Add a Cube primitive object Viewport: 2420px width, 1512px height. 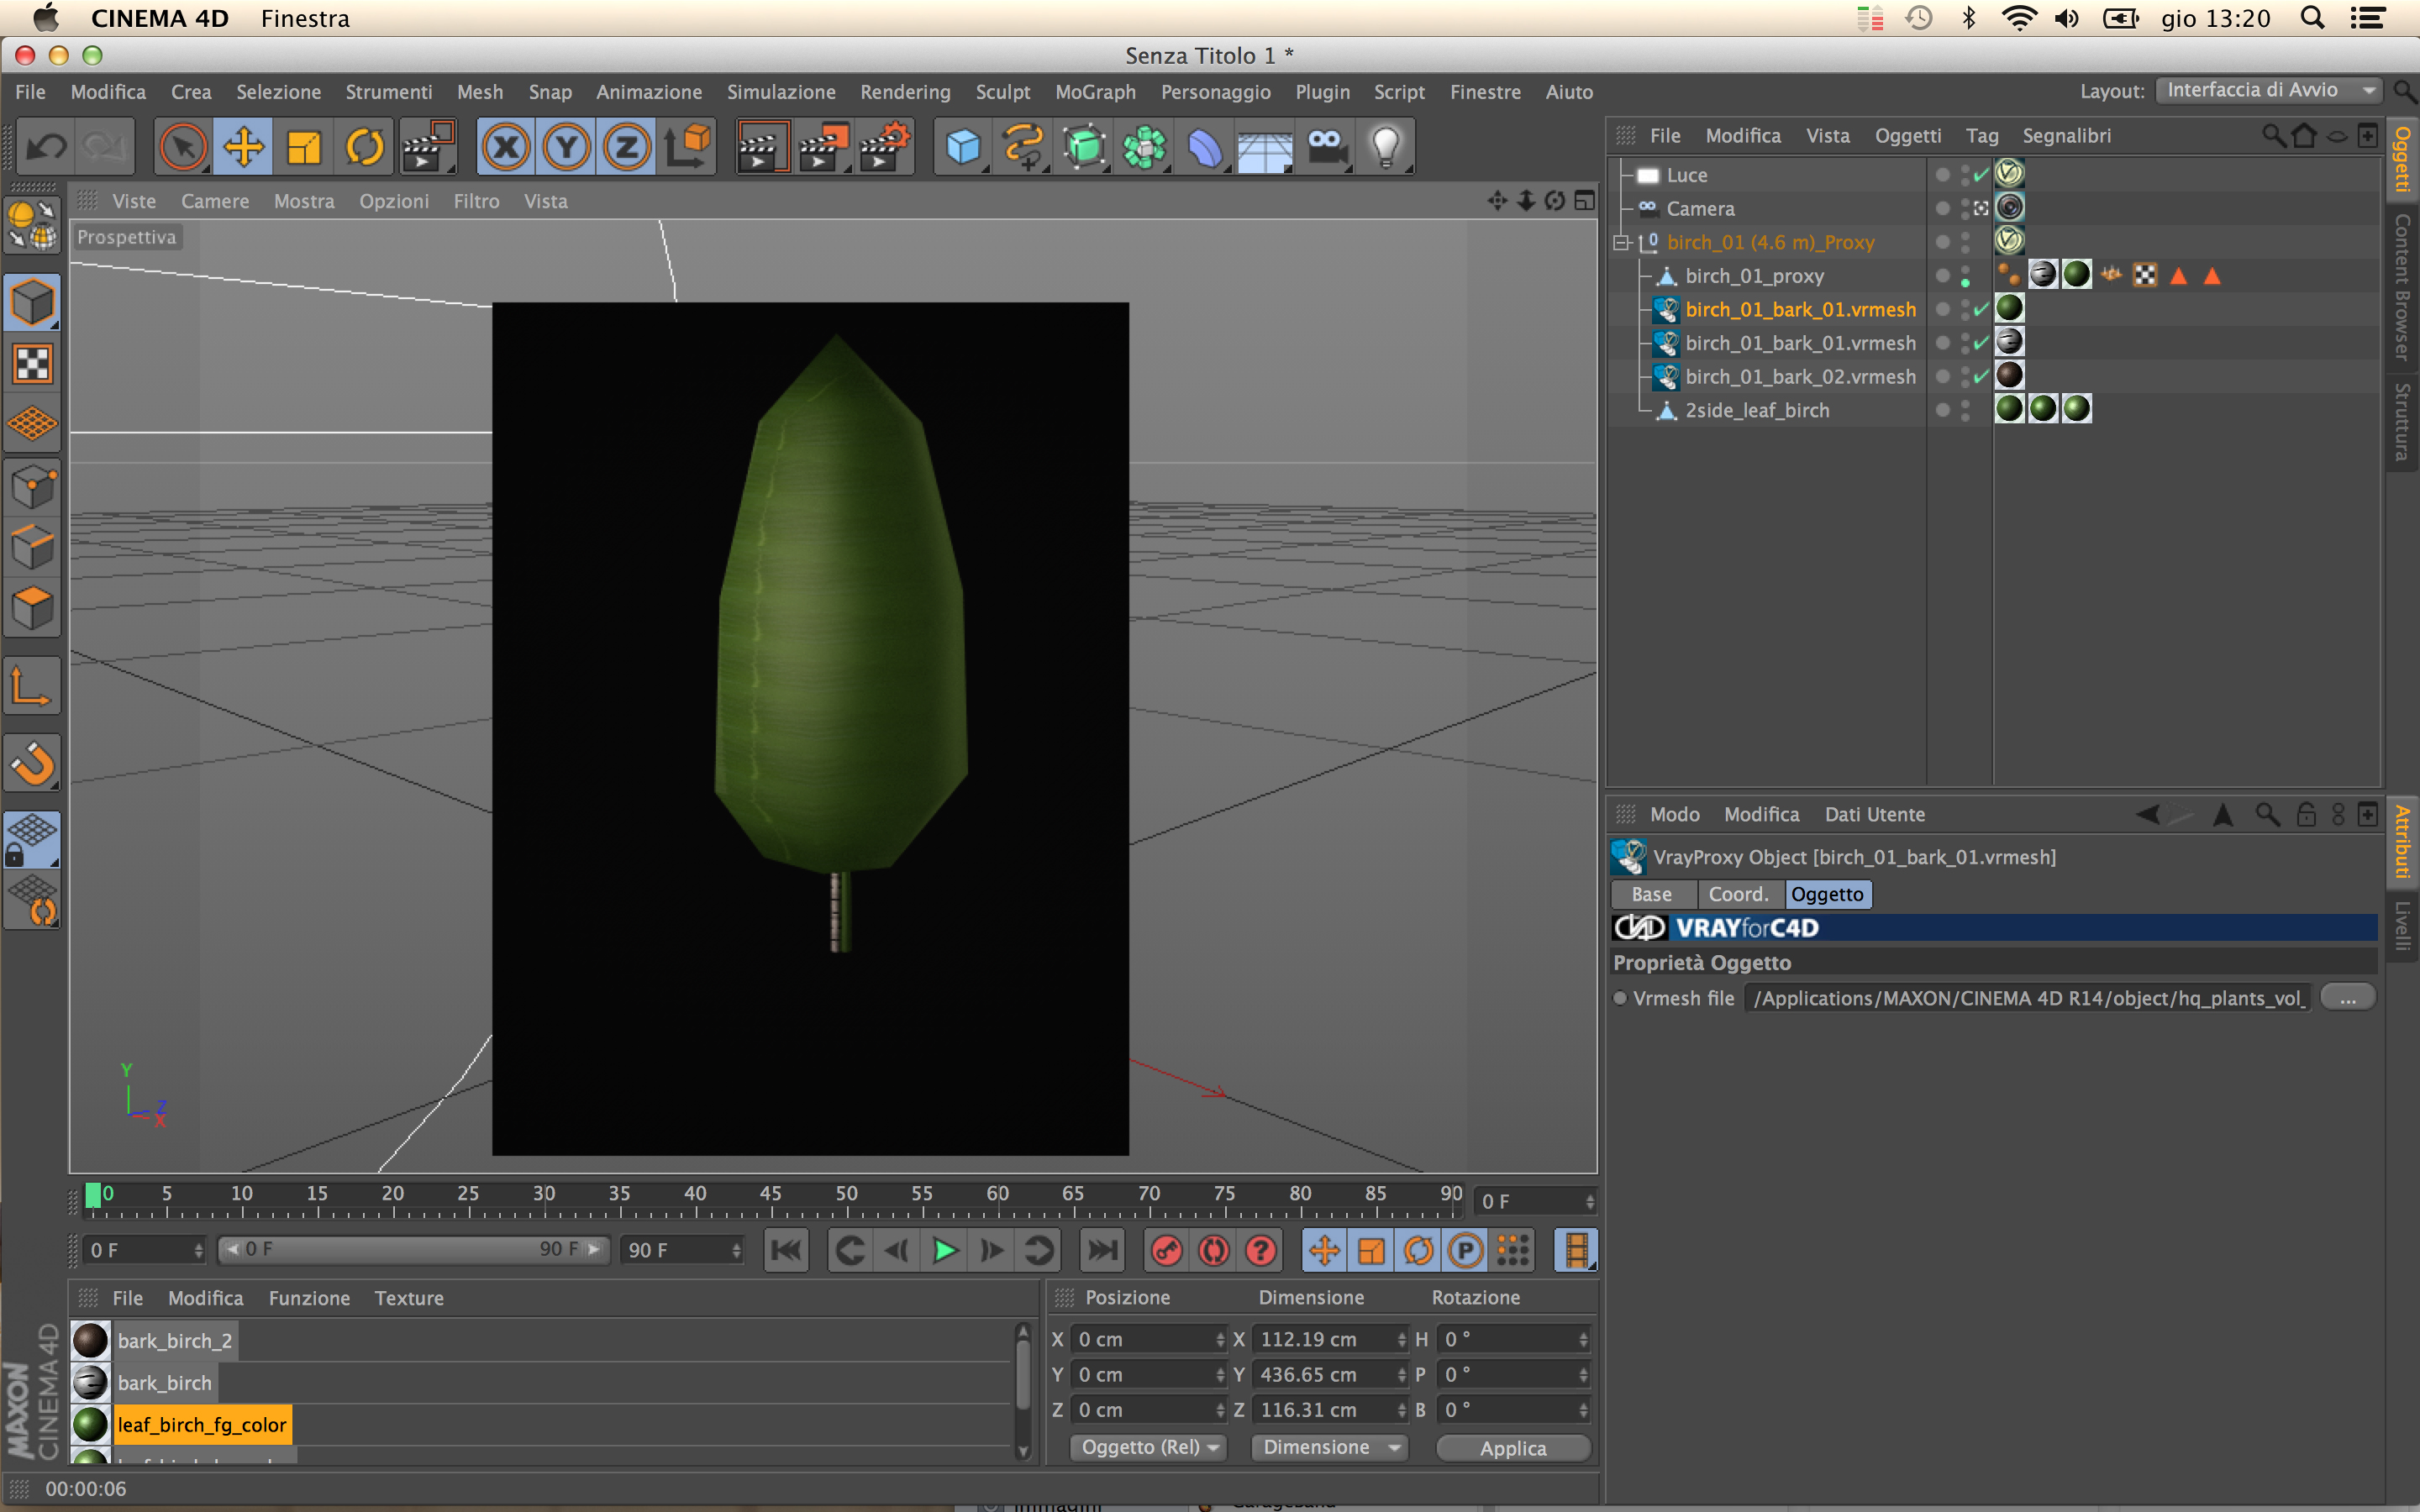click(962, 148)
